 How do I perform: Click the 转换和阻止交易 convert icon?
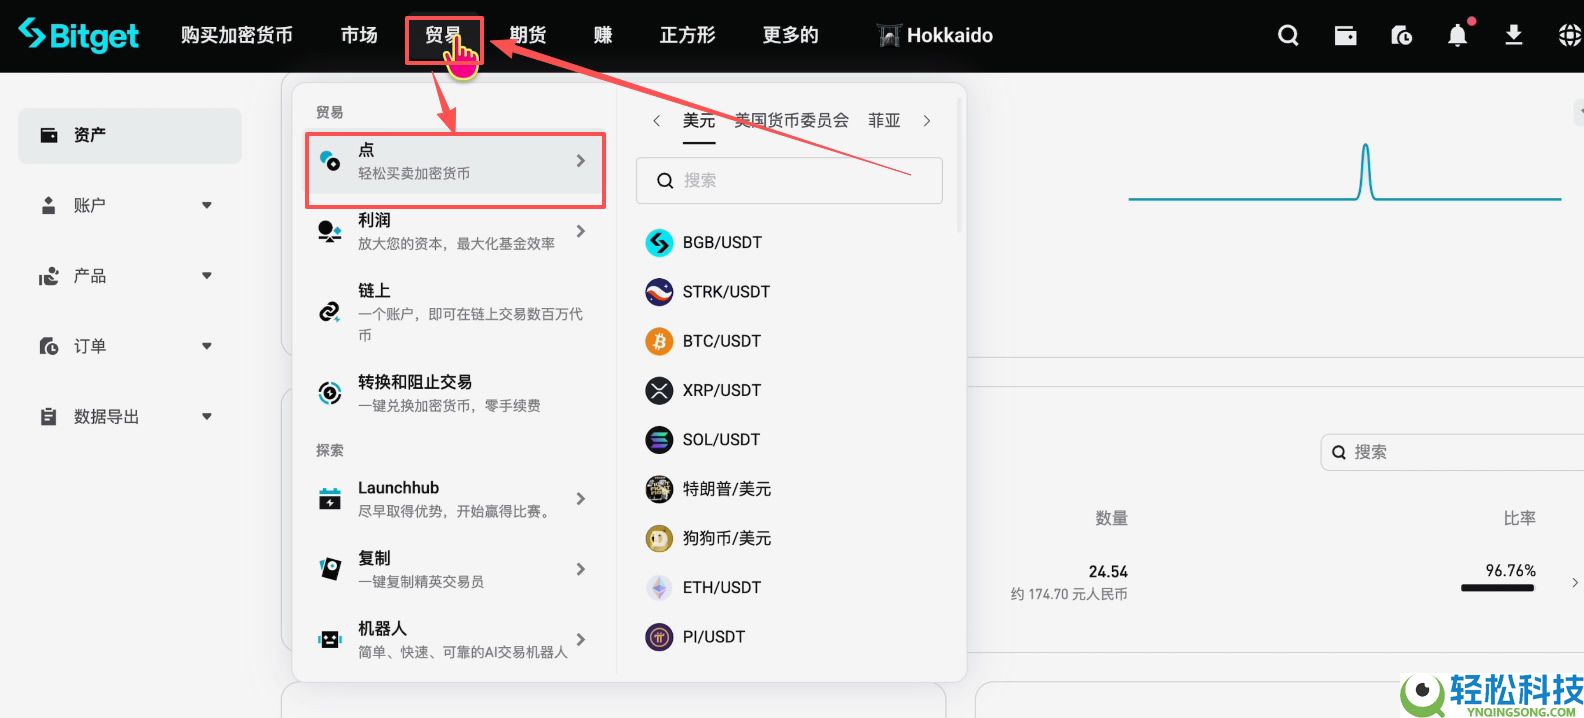tap(329, 393)
